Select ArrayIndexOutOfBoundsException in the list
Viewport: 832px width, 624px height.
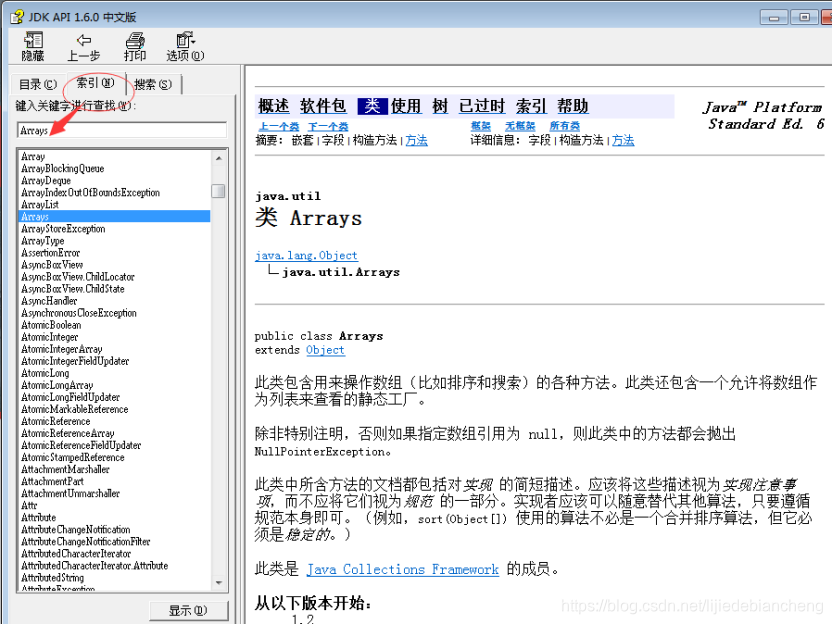click(x=90, y=193)
